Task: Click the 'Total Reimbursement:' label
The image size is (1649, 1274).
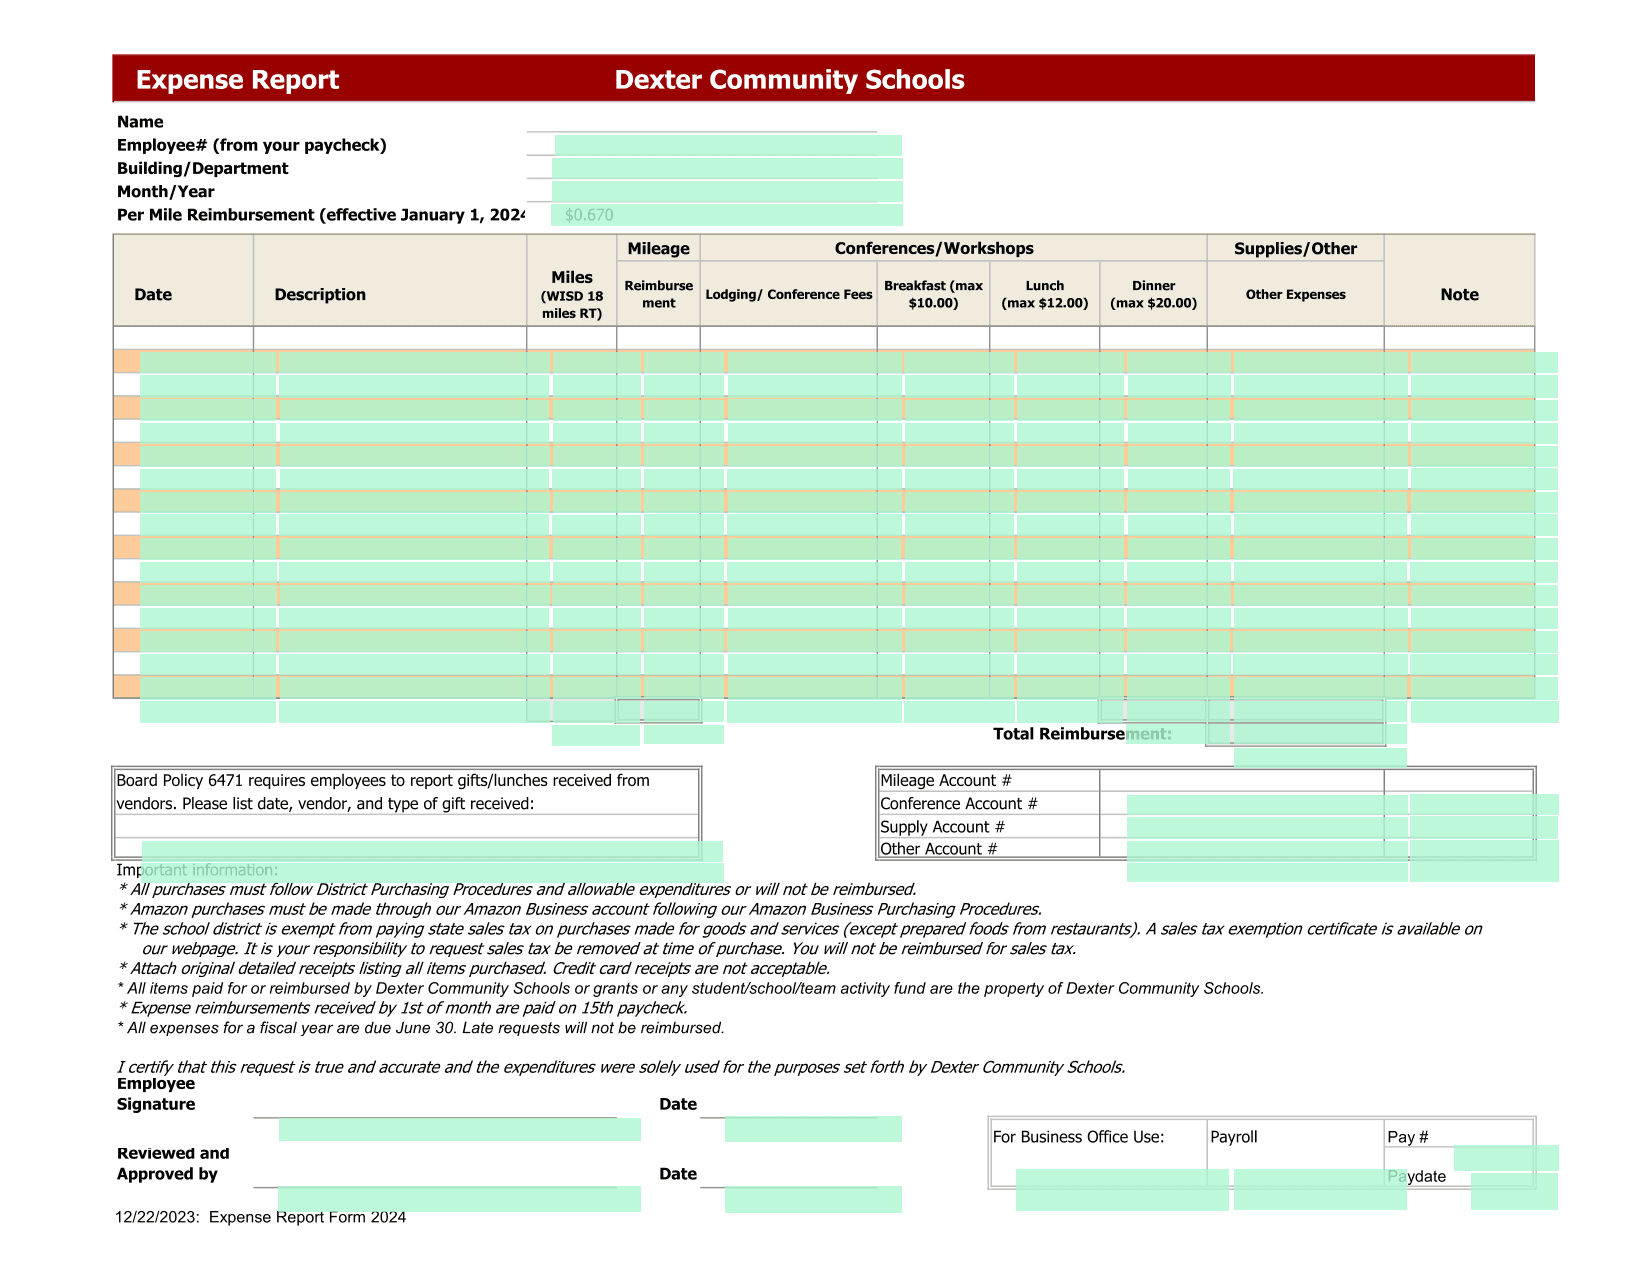Action: [x=1082, y=735]
